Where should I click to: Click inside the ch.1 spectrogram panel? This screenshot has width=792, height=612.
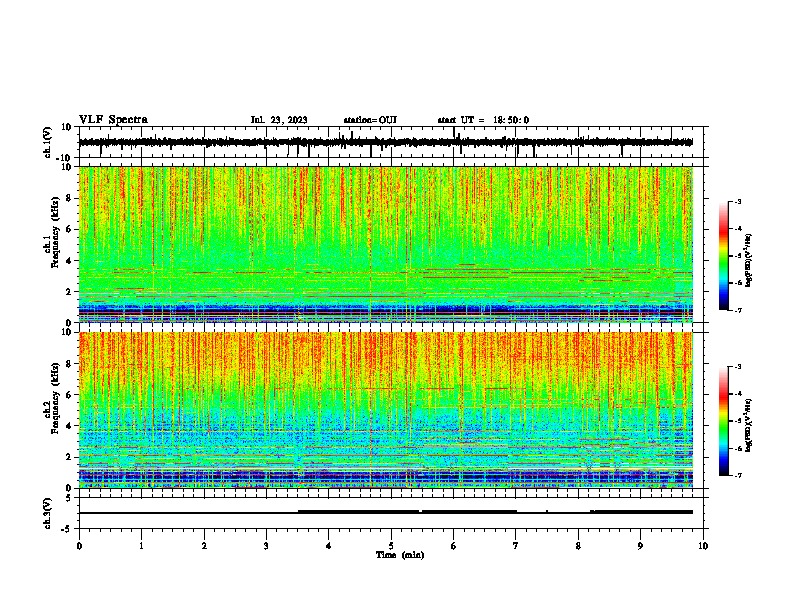[x=385, y=244]
